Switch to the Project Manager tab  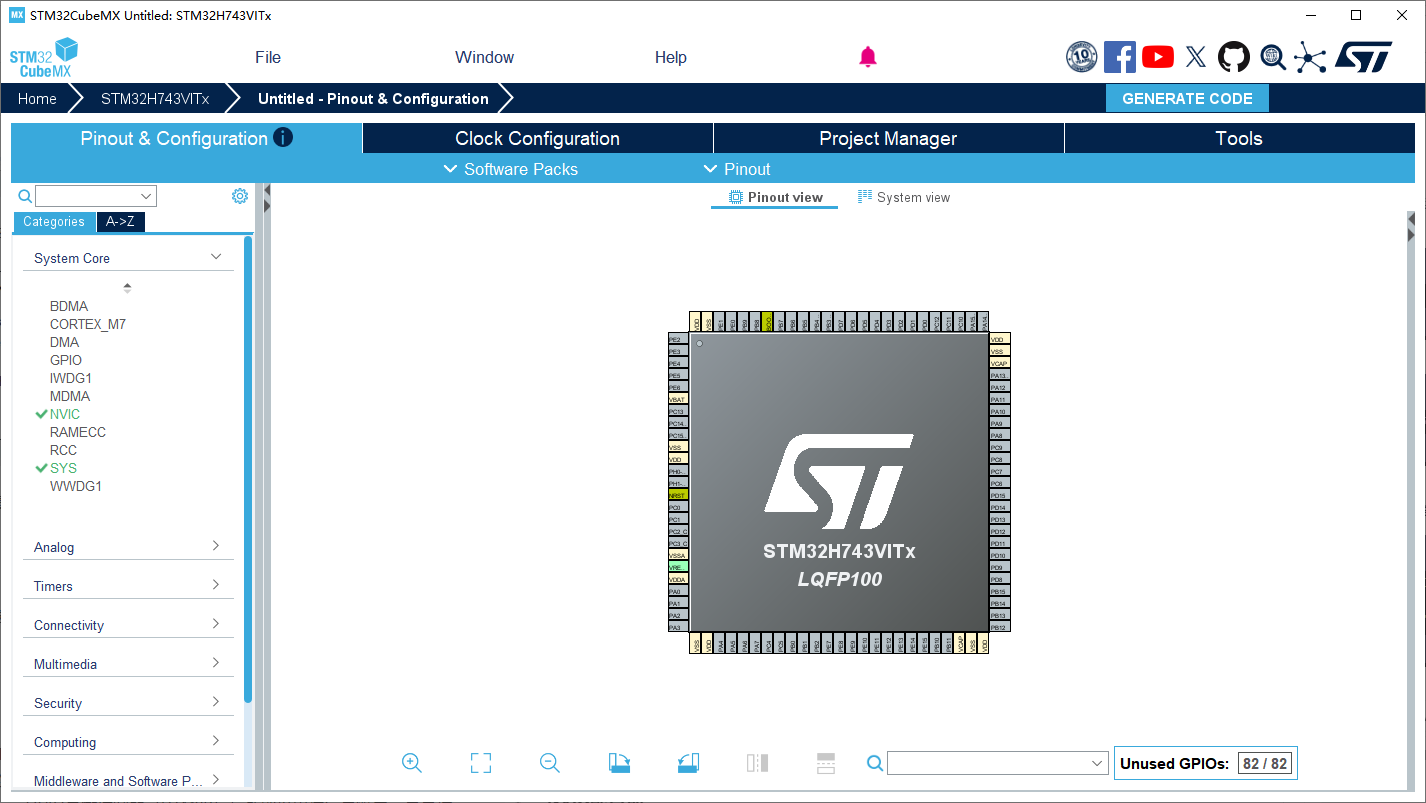pos(889,138)
